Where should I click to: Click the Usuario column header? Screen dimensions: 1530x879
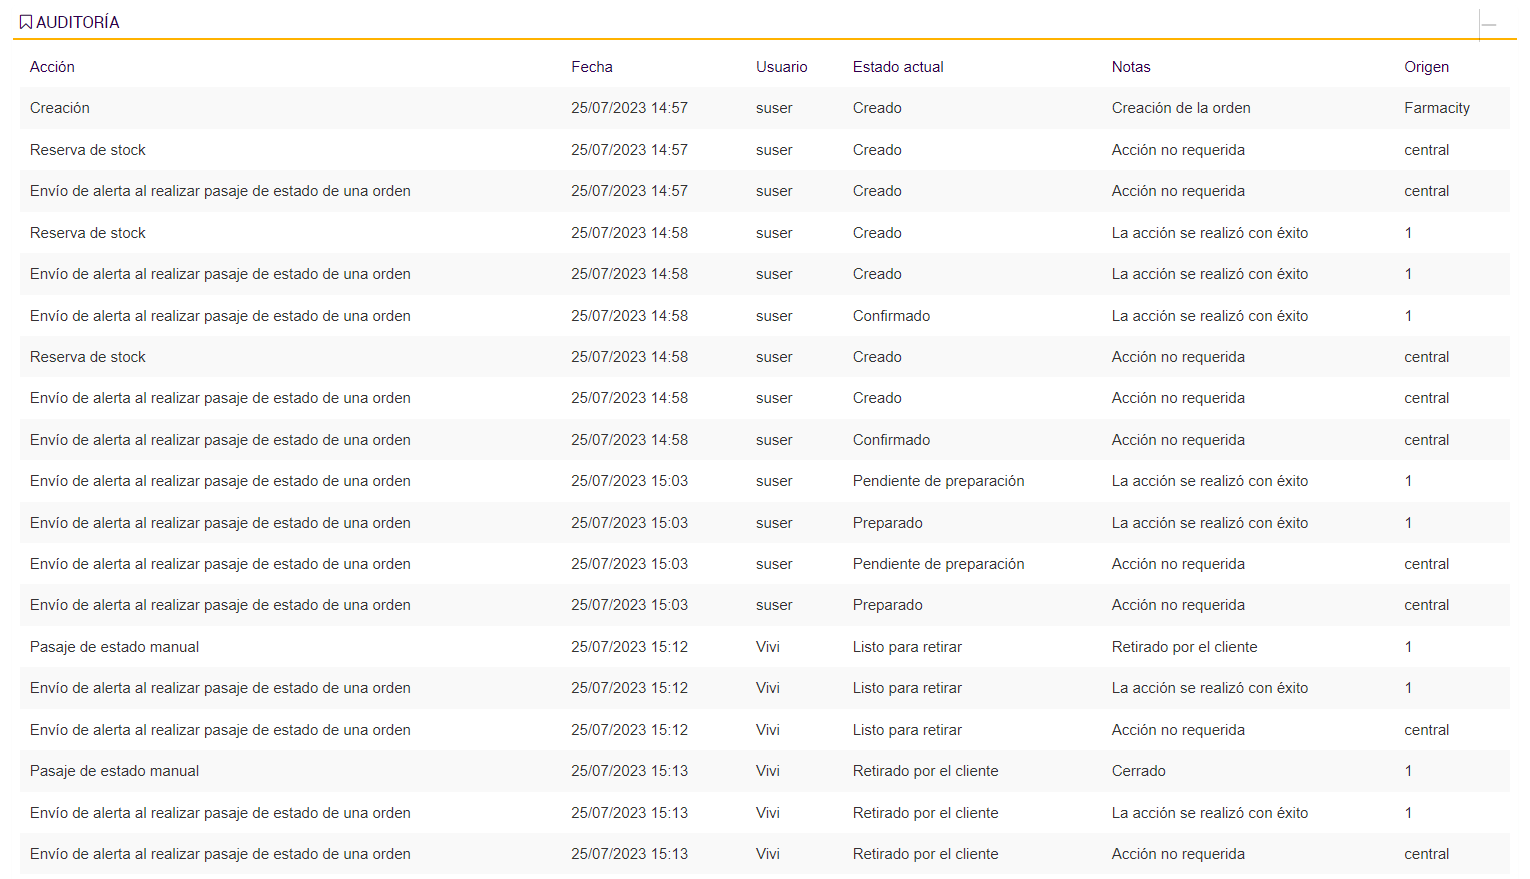point(781,67)
